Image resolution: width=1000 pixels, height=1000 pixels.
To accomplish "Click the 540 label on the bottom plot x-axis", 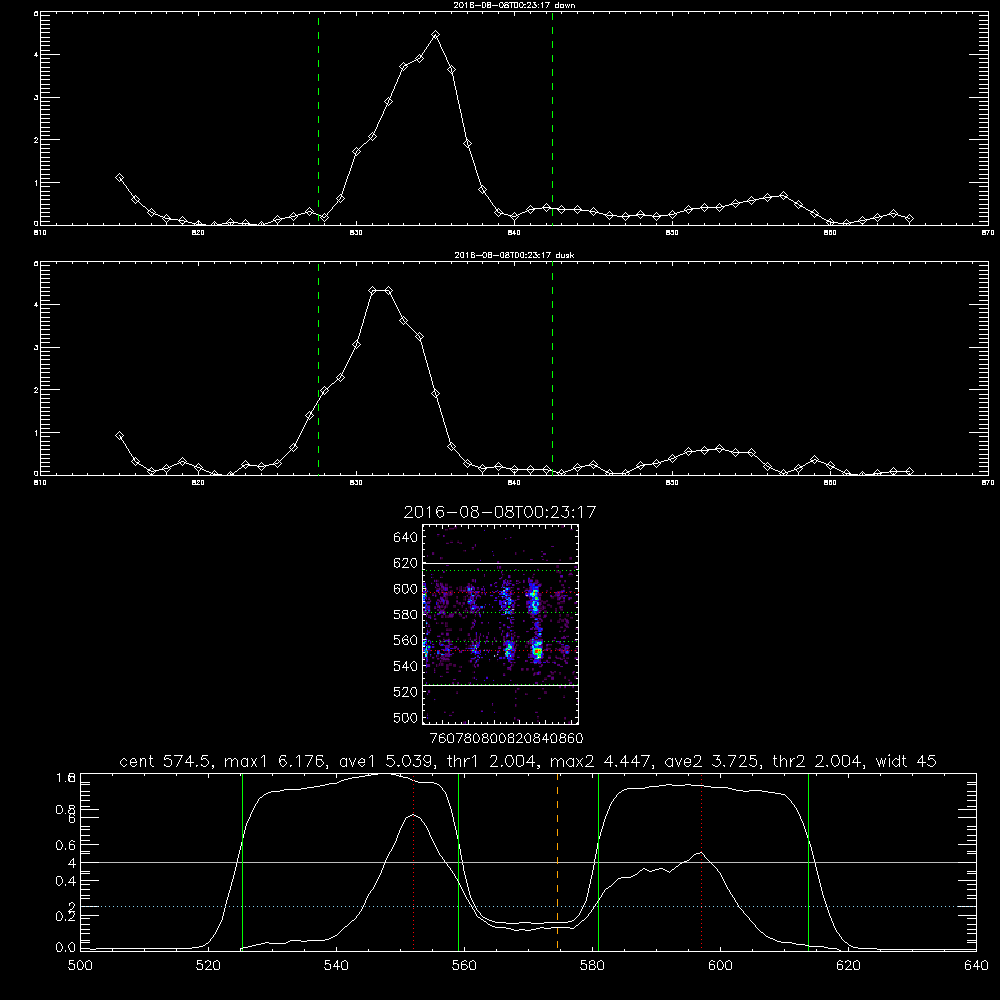I will point(336,966).
